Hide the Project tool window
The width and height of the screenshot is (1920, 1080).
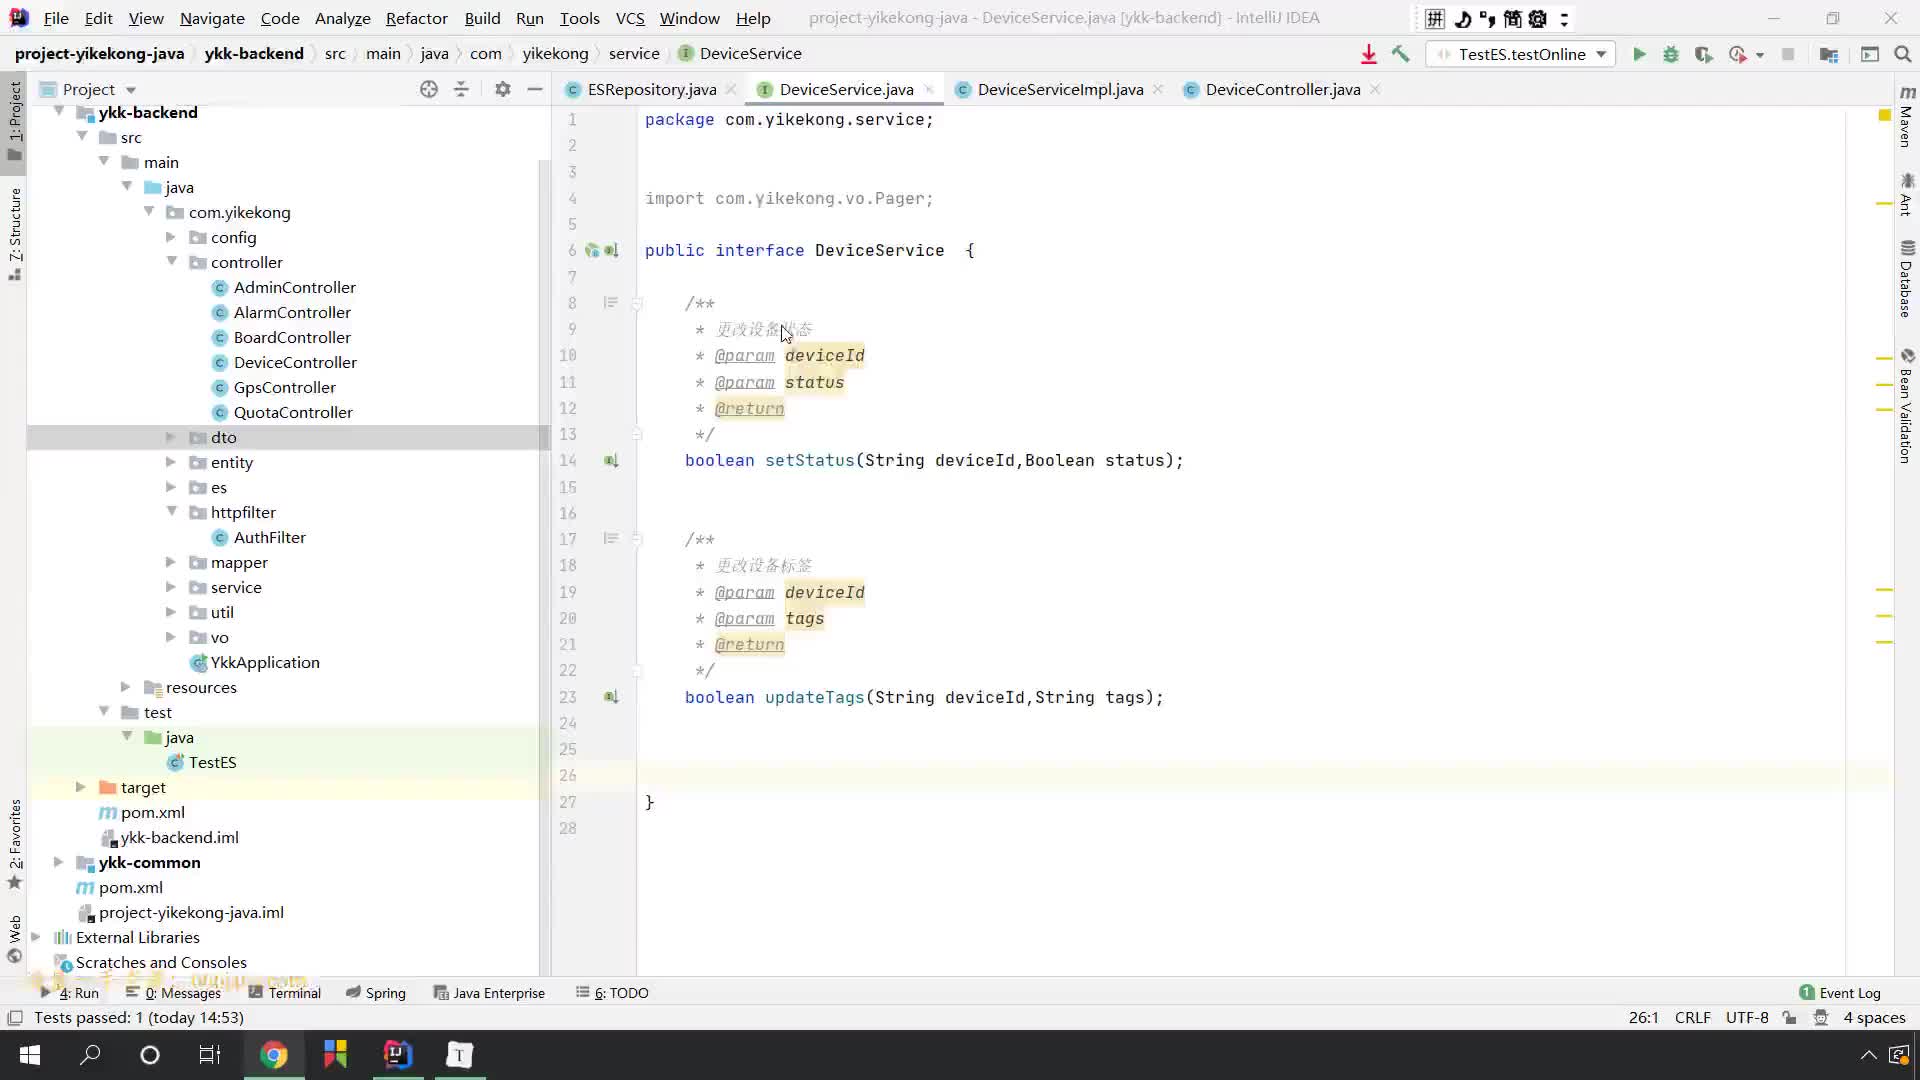(535, 89)
